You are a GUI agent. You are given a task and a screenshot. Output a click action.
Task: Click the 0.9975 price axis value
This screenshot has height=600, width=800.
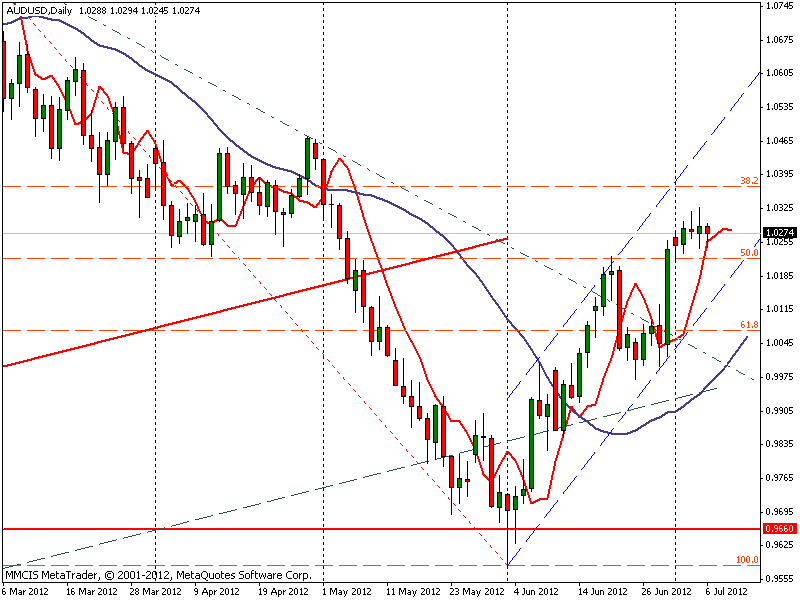pyautogui.click(x=780, y=377)
